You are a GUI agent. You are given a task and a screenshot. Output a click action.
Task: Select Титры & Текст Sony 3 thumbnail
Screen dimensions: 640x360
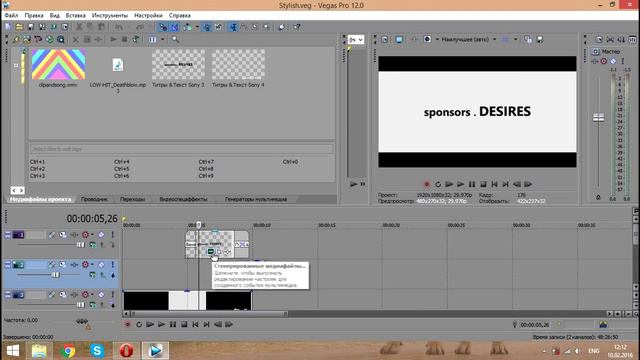tap(178, 64)
